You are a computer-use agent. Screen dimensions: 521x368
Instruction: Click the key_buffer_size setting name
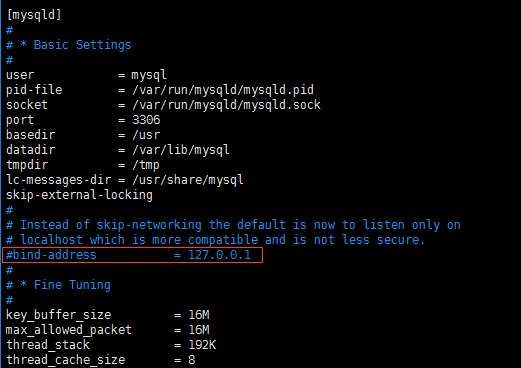tap(59, 315)
